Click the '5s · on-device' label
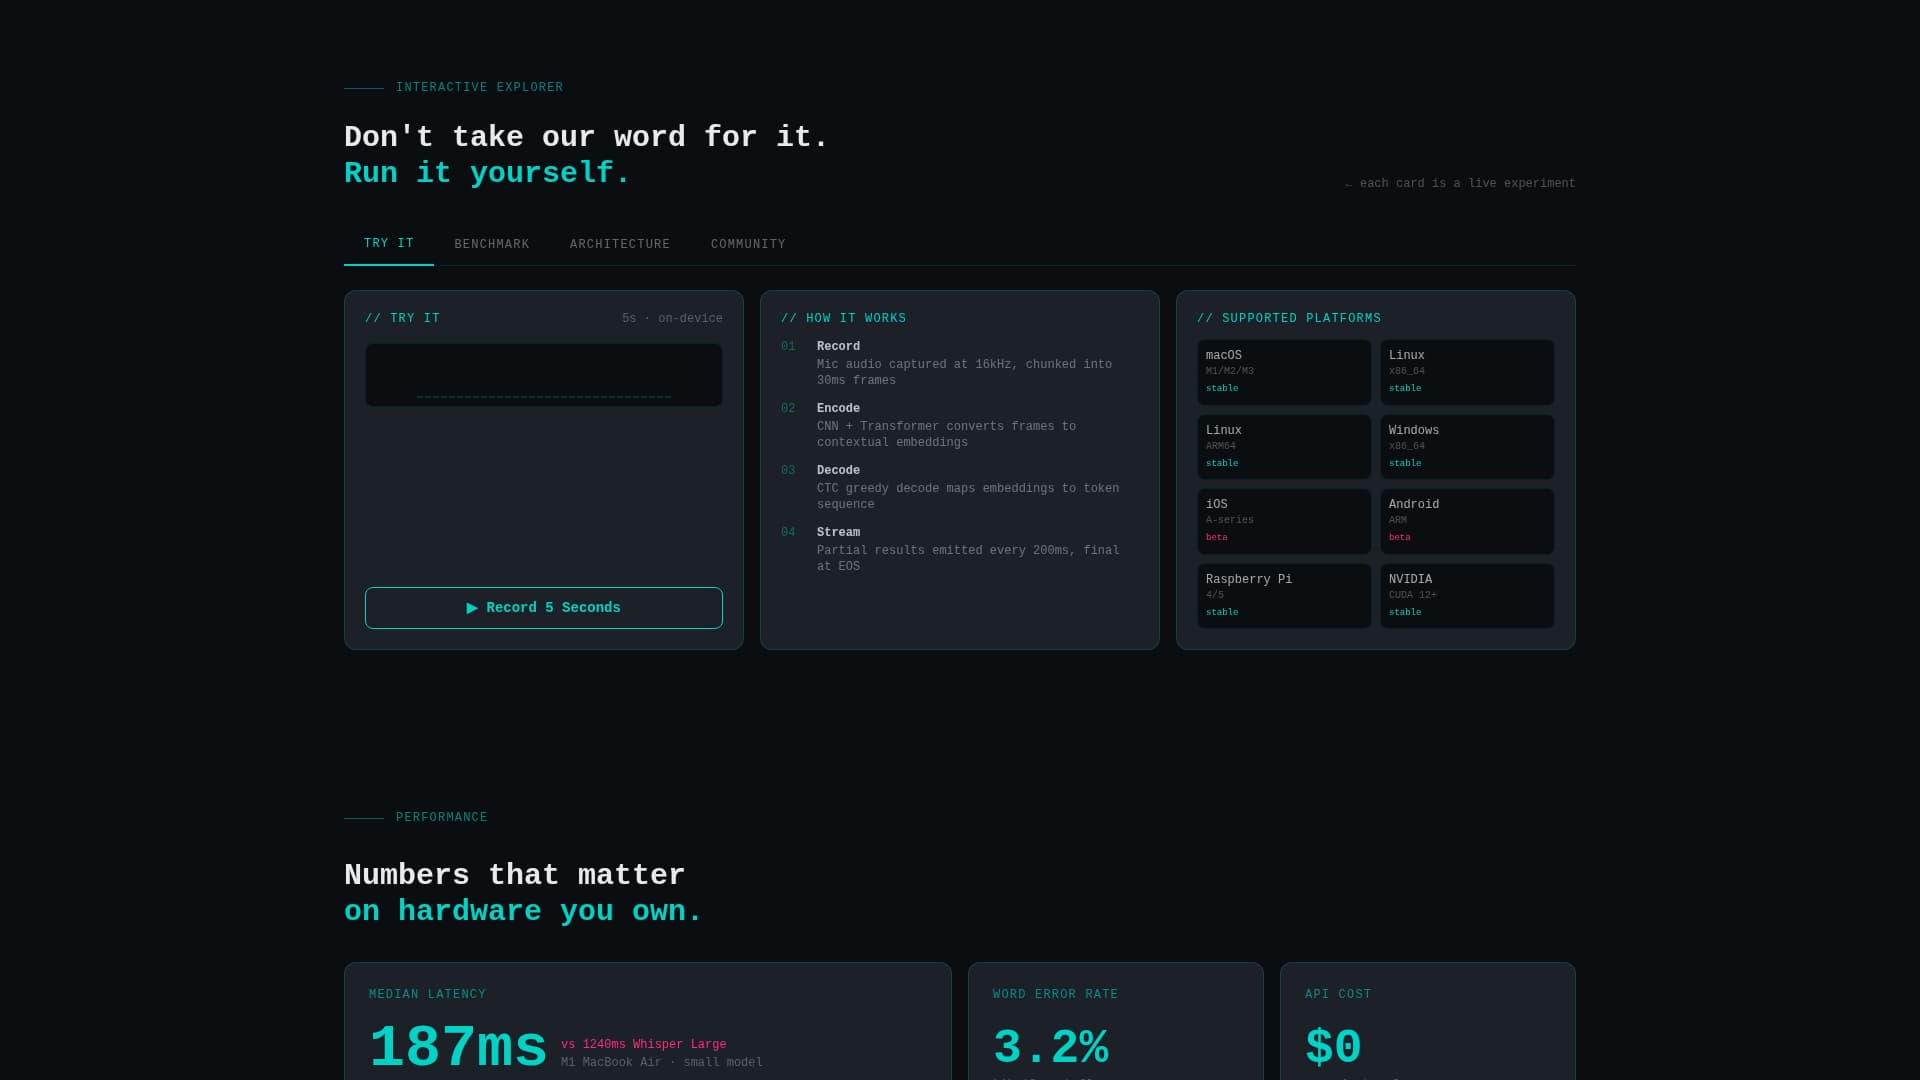The width and height of the screenshot is (1920, 1080). coord(672,319)
